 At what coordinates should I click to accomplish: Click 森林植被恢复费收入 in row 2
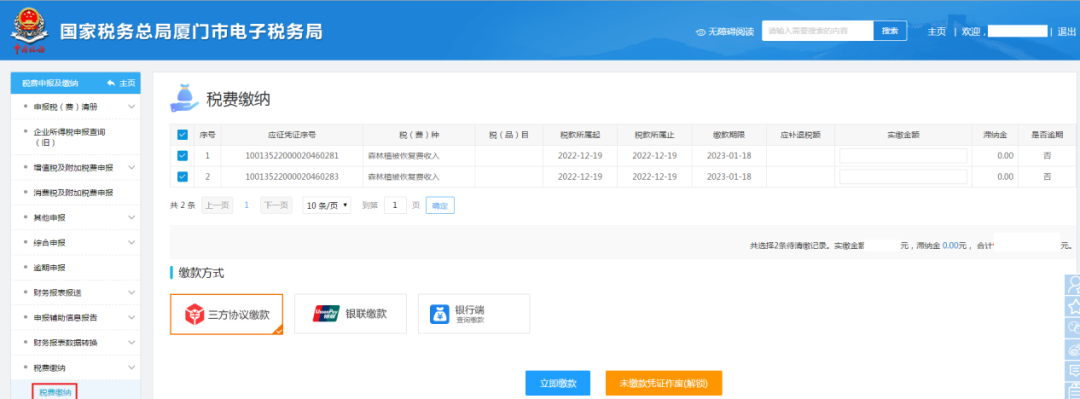pos(404,176)
